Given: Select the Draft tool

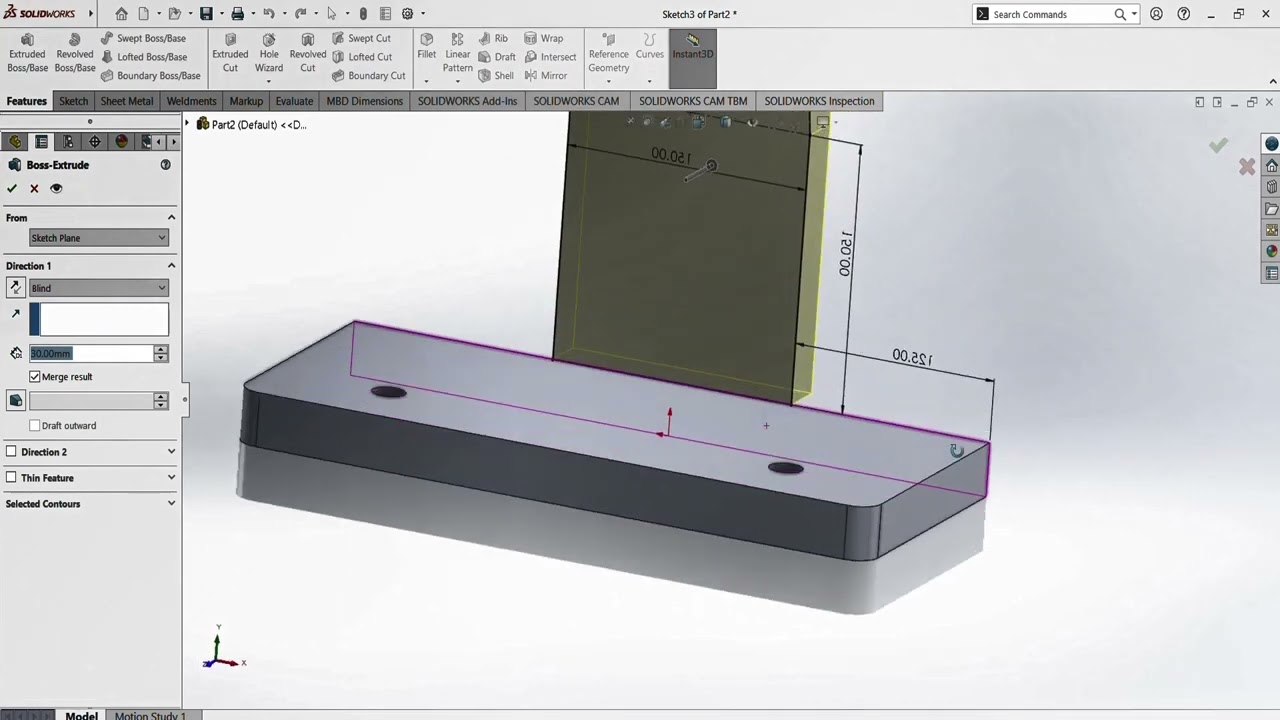Looking at the screenshot, I should (497, 57).
